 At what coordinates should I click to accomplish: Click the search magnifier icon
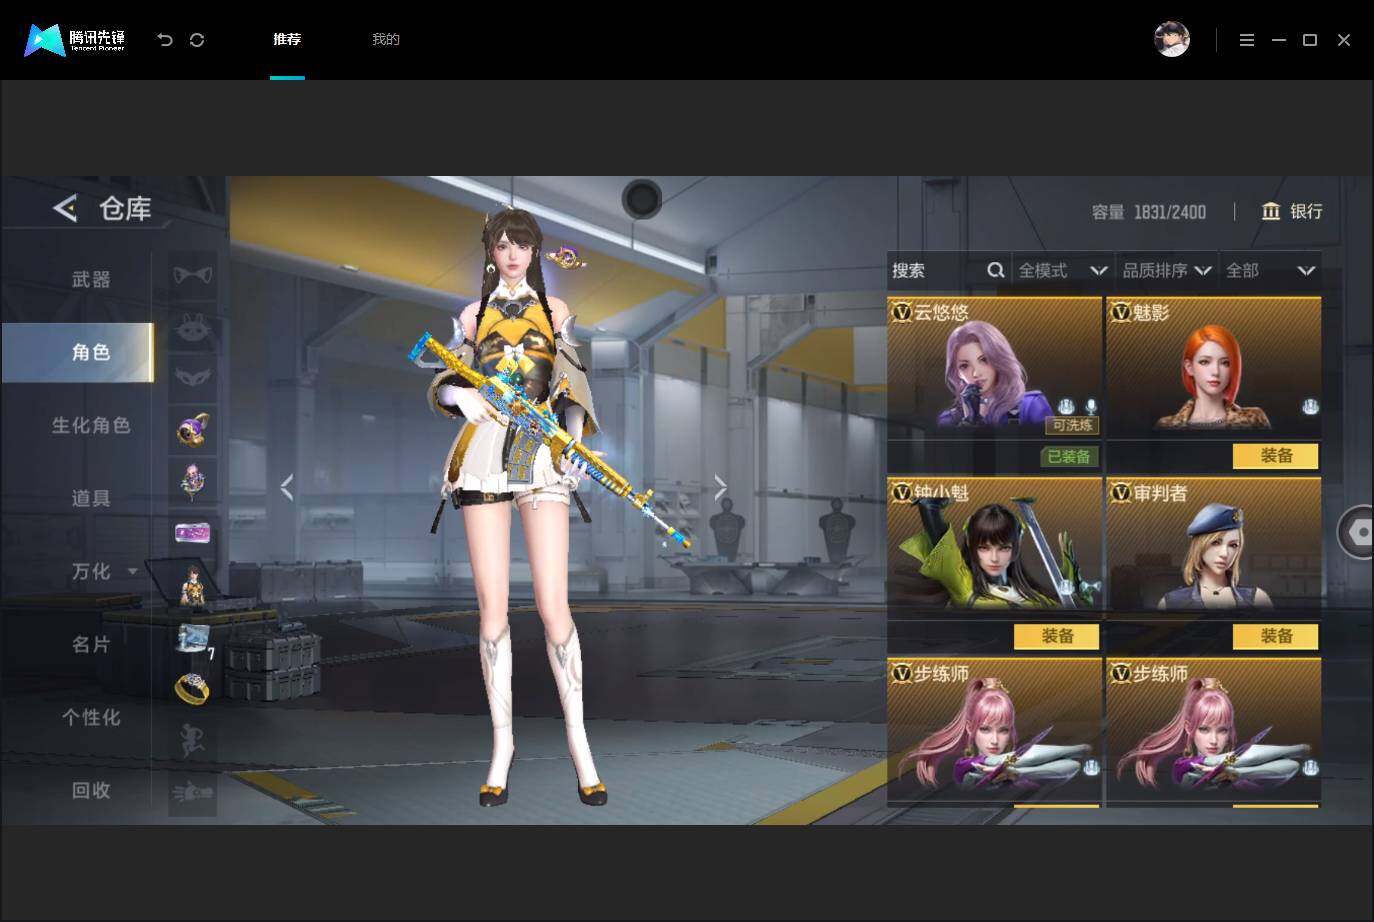tap(996, 270)
